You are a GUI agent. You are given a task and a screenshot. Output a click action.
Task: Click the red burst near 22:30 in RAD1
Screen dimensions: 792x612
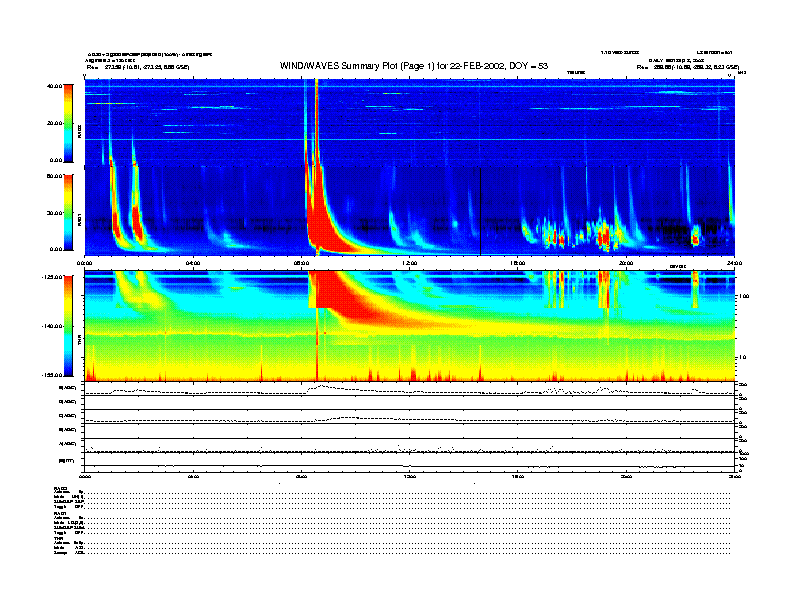coord(696,236)
